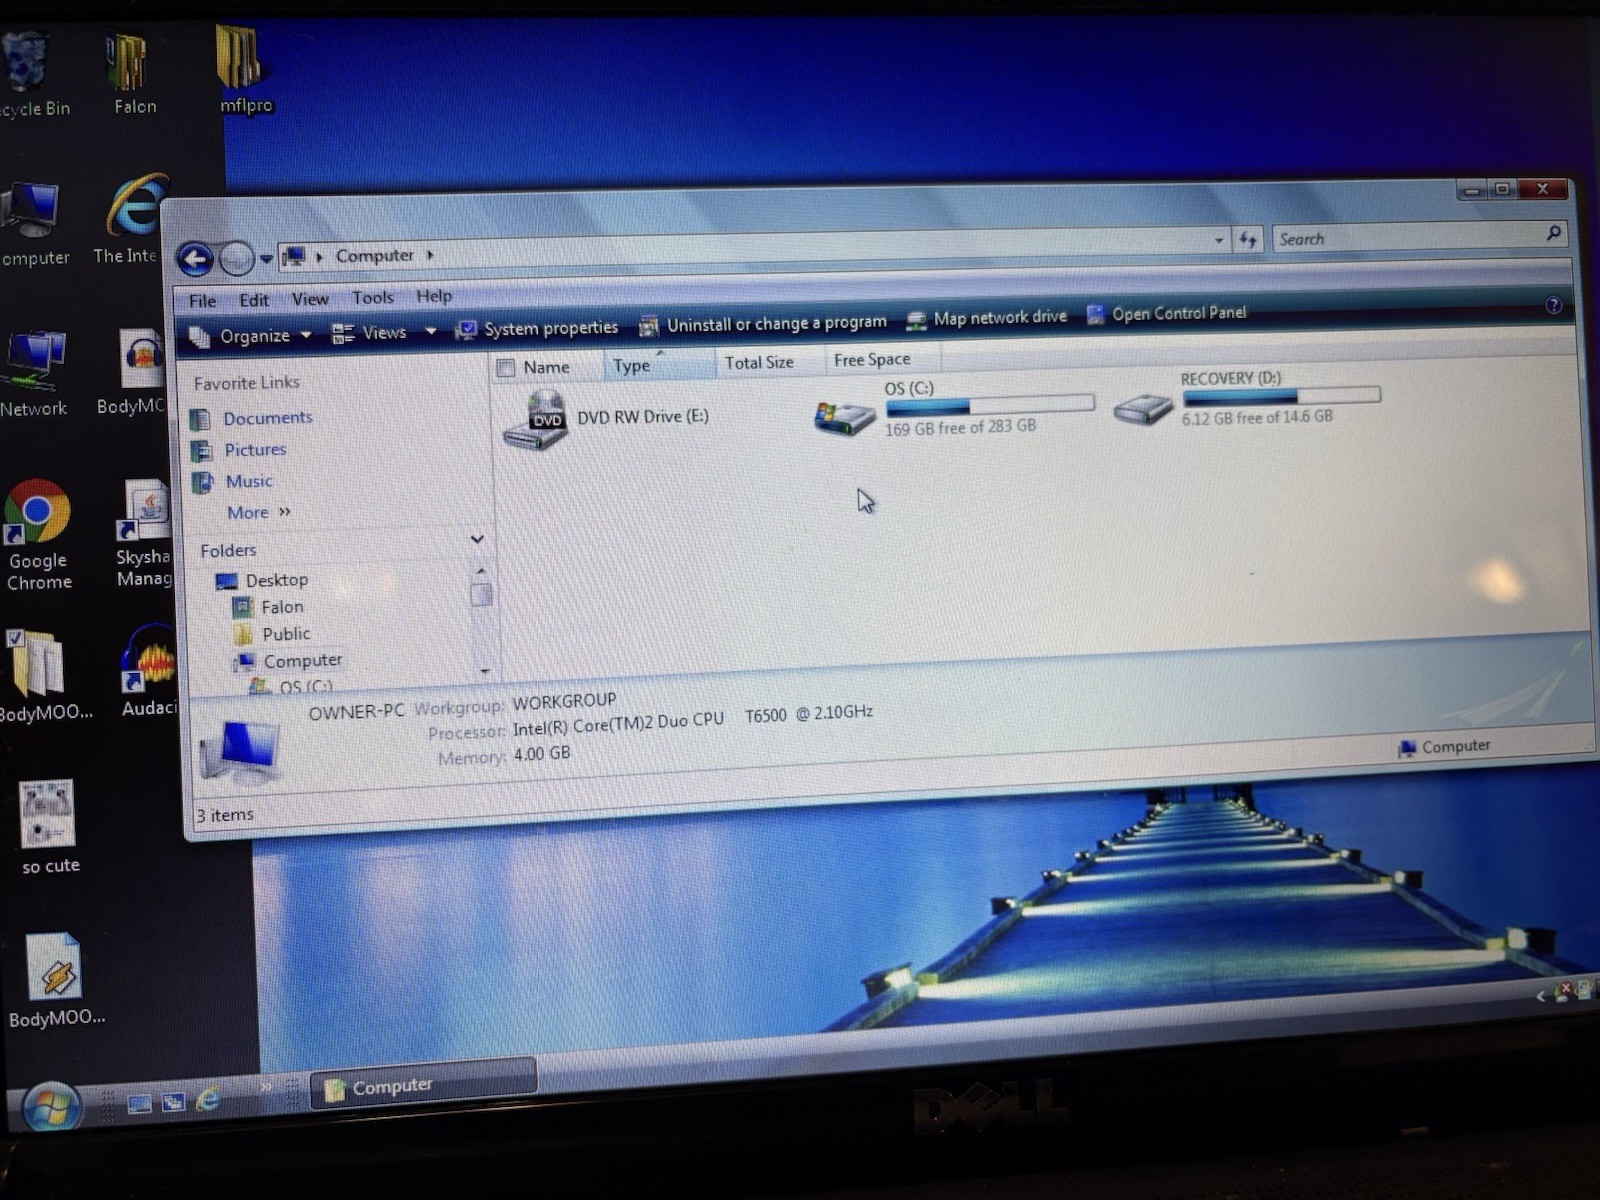Open the 'so cute' image file
1600x1200 pixels.
49,828
